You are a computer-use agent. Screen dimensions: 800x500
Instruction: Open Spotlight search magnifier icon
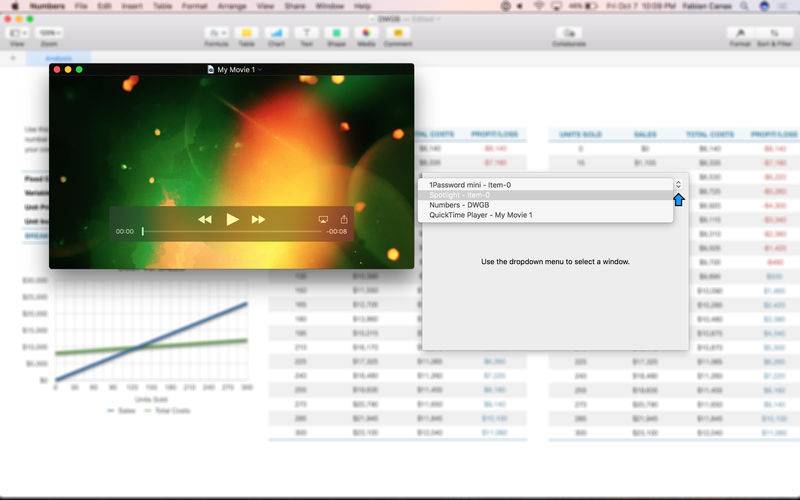click(744, 6)
